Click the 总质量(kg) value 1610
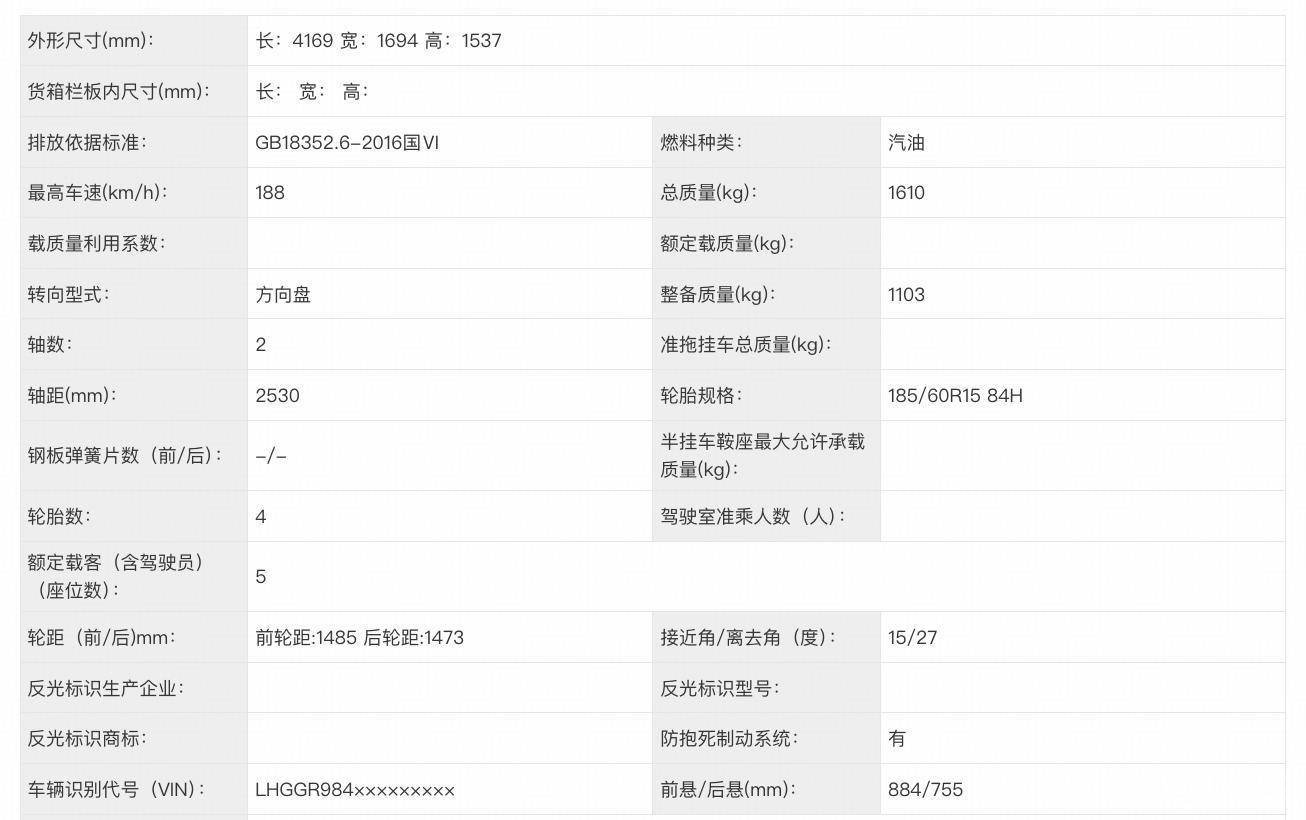The height and width of the screenshot is (820, 1306). point(906,193)
